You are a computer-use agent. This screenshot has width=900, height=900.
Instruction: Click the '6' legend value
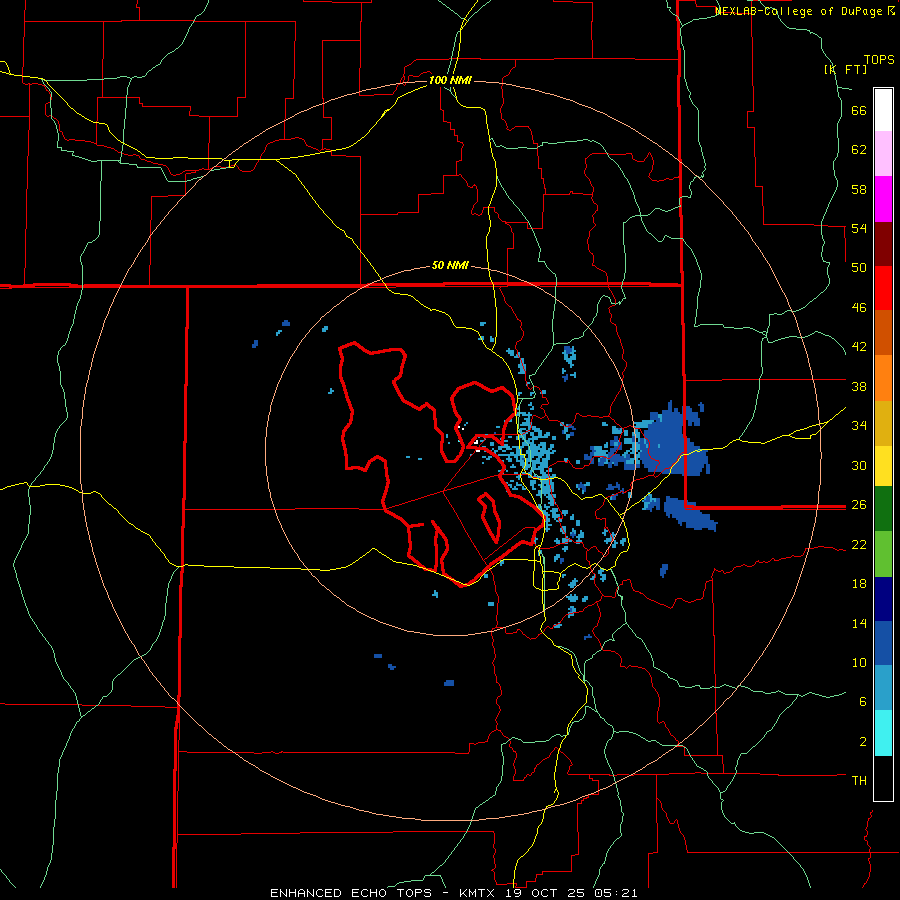tap(863, 701)
